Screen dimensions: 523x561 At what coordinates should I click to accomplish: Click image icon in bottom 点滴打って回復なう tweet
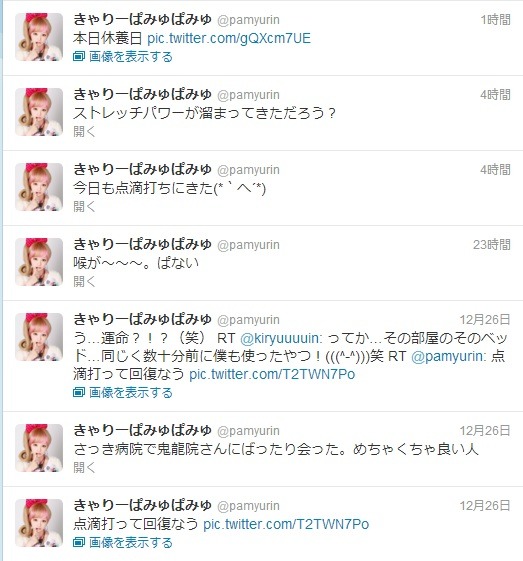tap(79, 542)
